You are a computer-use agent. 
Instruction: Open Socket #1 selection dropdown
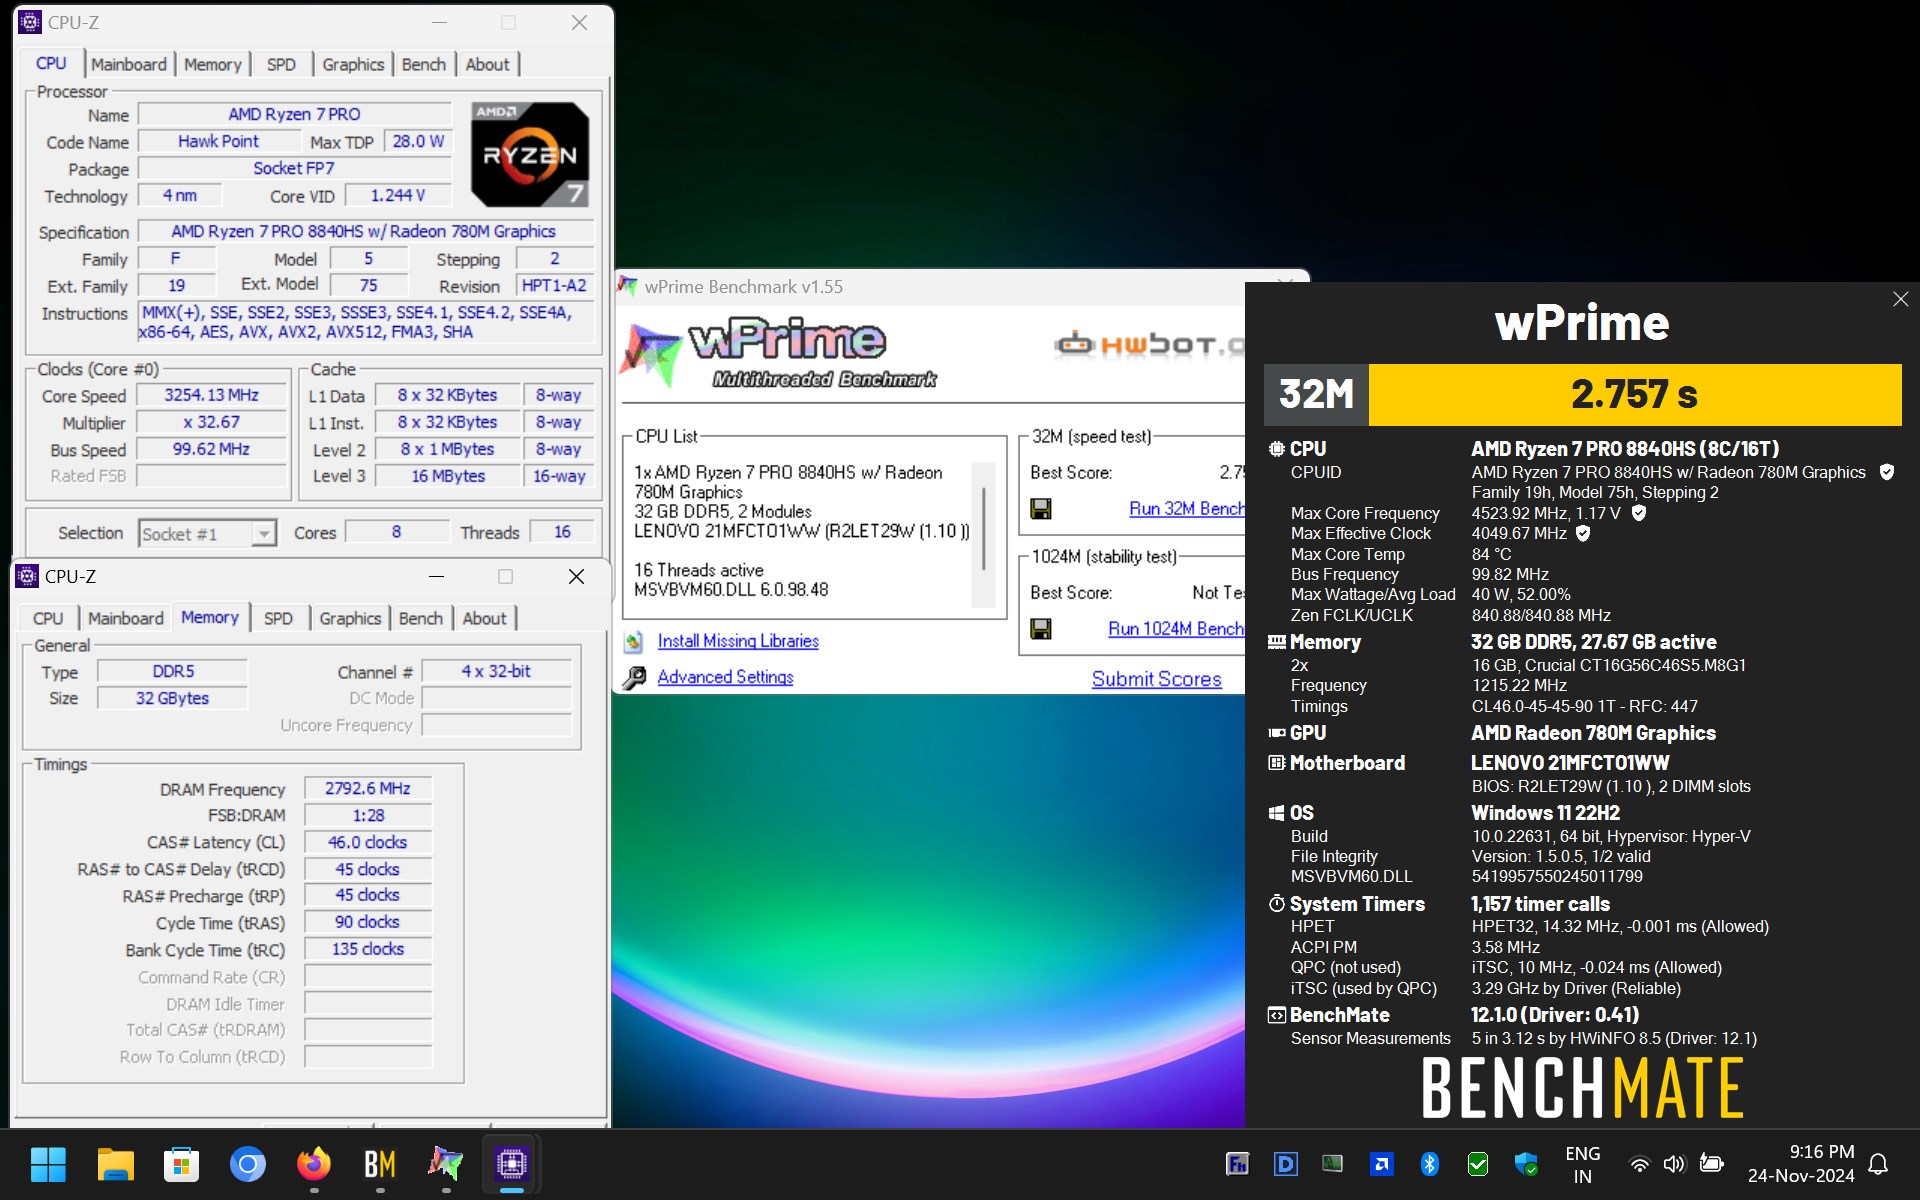click(207, 534)
